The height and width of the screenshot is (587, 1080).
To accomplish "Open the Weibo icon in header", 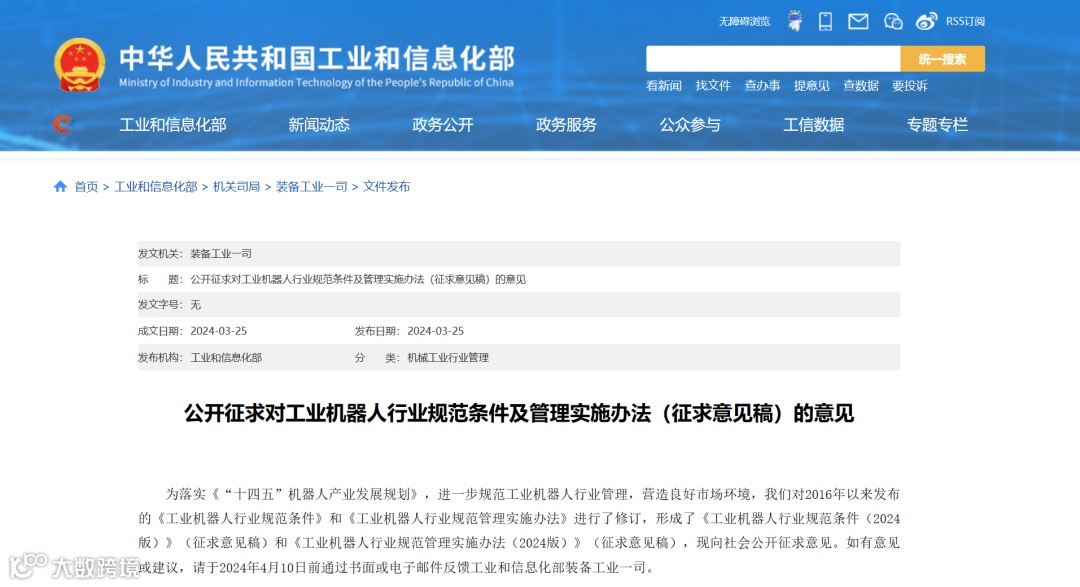I will click(x=926, y=21).
